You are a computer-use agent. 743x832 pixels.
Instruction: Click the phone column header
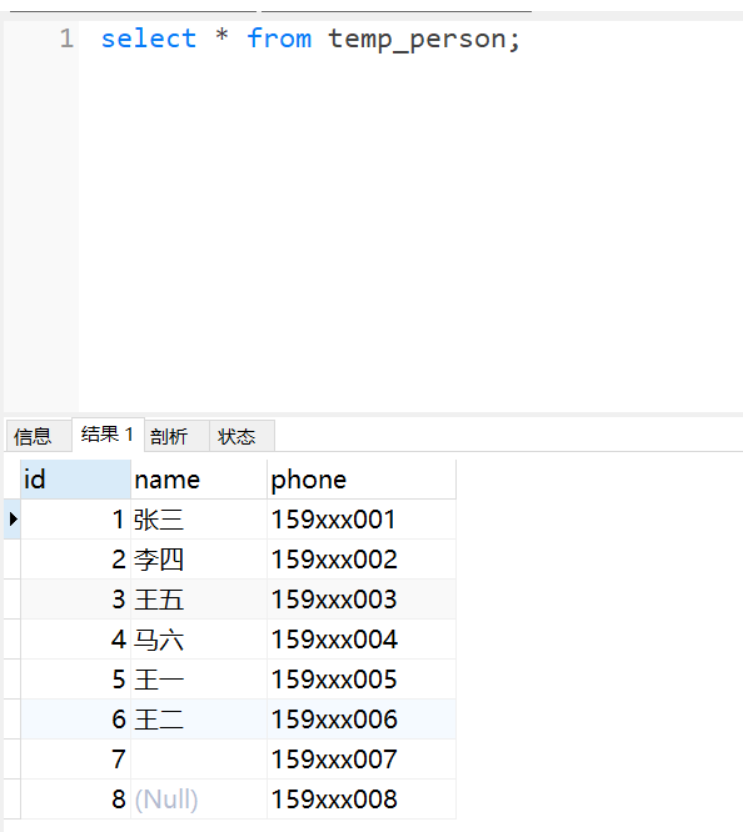pyautogui.click(x=361, y=480)
